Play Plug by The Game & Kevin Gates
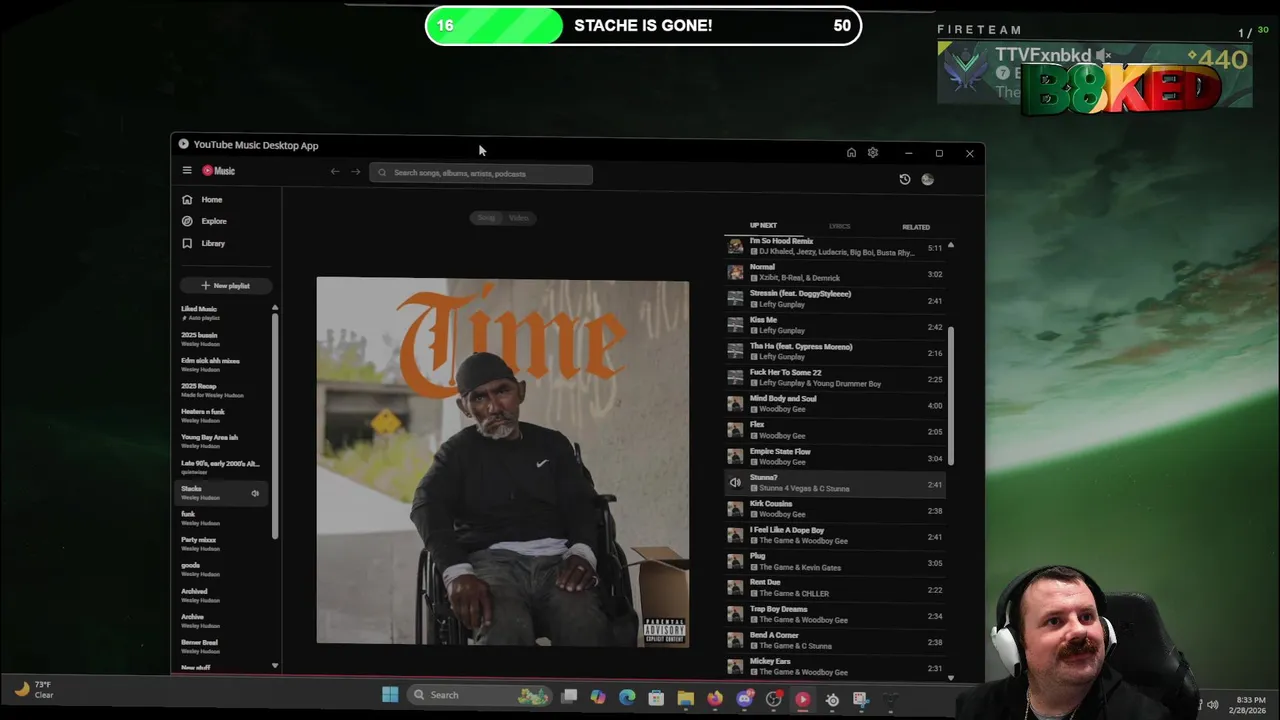 (835, 562)
